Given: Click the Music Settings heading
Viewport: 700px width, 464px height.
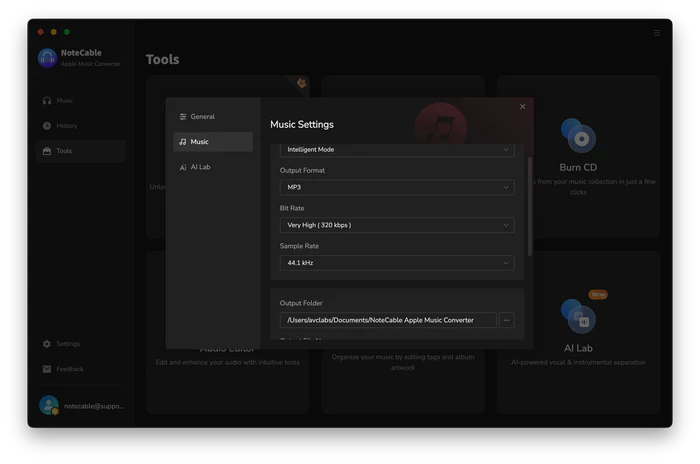Looking at the screenshot, I should [302, 125].
